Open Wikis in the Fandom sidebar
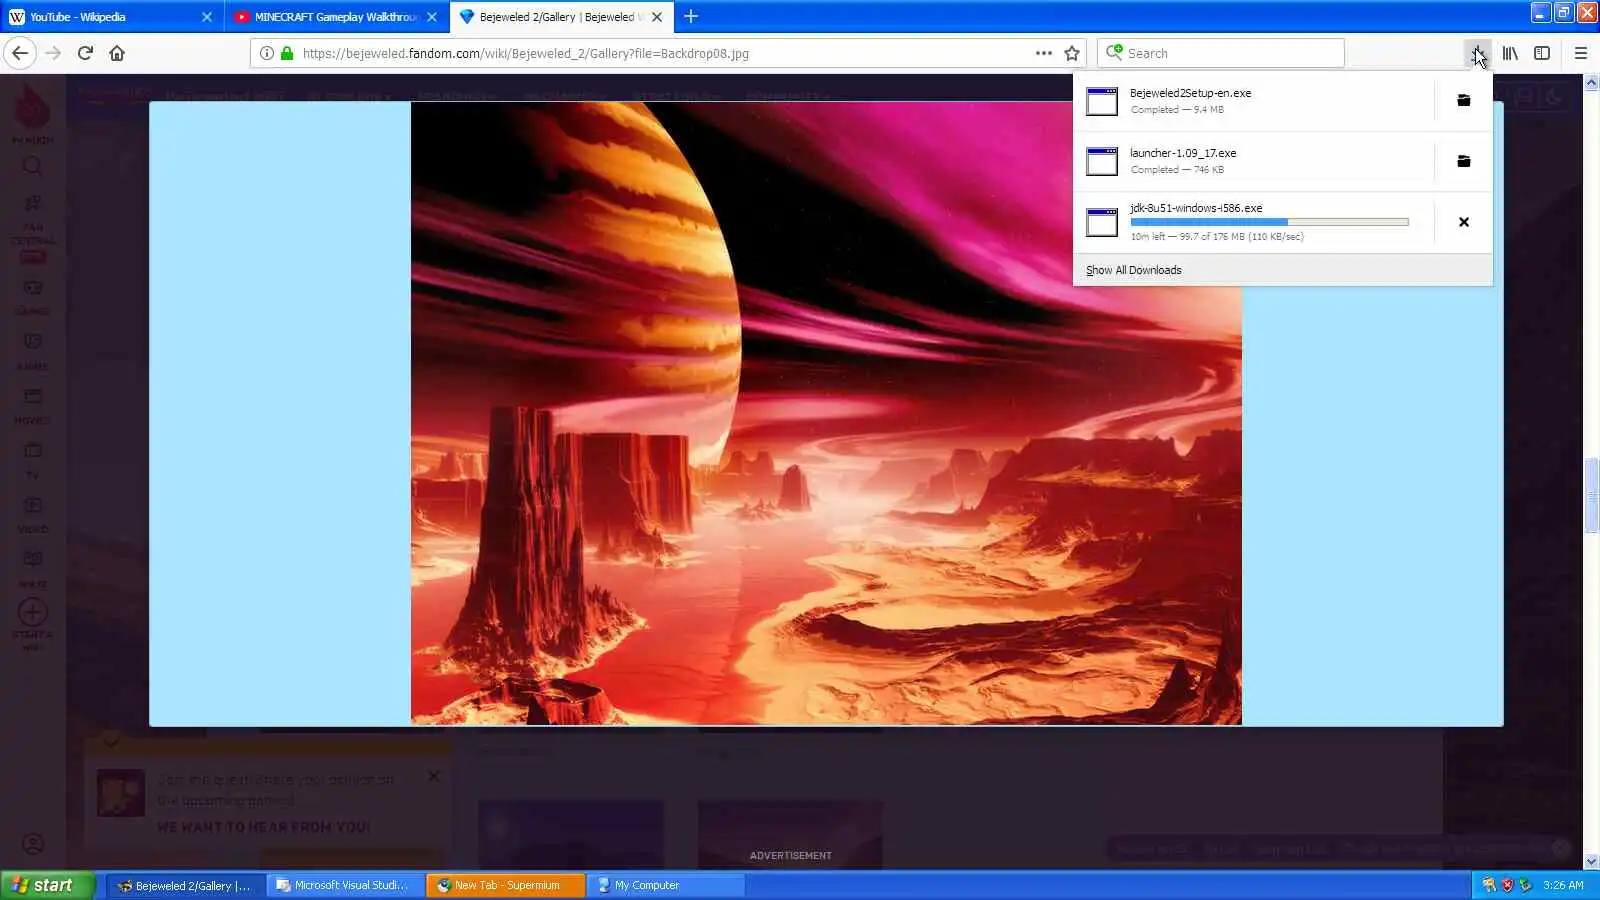This screenshot has width=1600, height=900. 33,569
